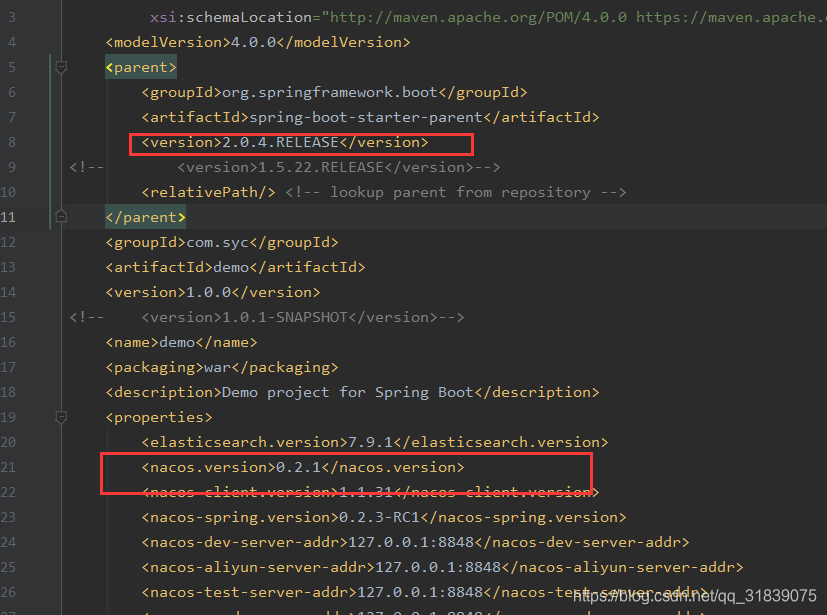Click the opening properties tag

[x=159, y=417]
